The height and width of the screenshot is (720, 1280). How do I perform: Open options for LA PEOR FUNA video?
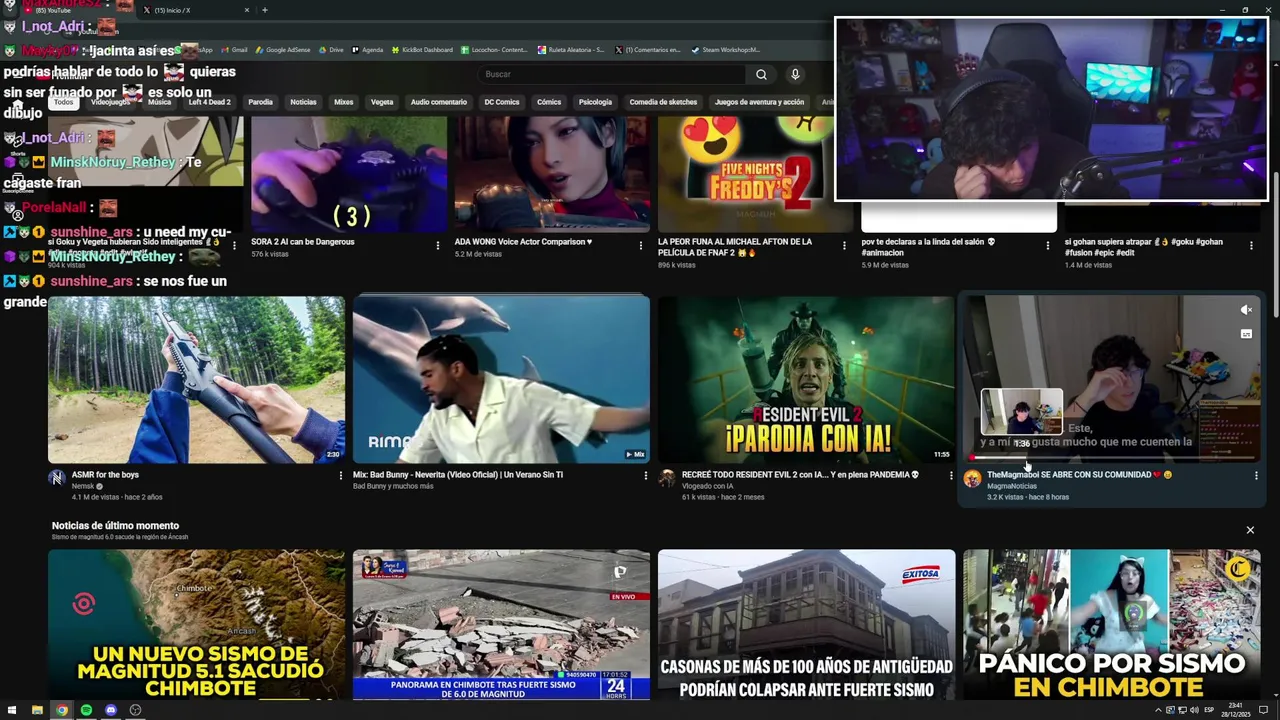[844, 245]
